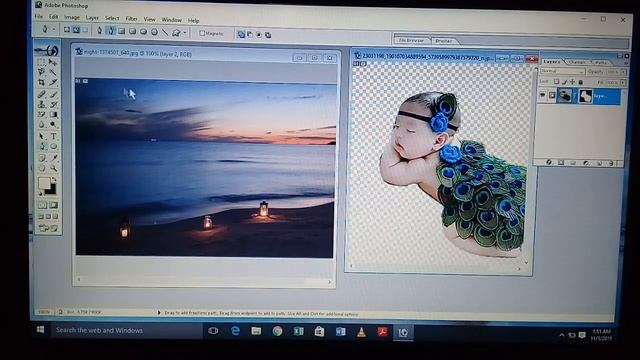Screen dimensions: 640x360
Task: Select the Gradient tool
Action: [53, 114]
